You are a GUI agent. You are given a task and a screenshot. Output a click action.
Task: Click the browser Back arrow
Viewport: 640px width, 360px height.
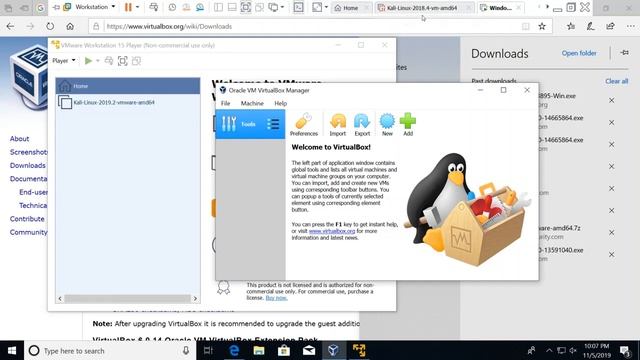(10, 26)
